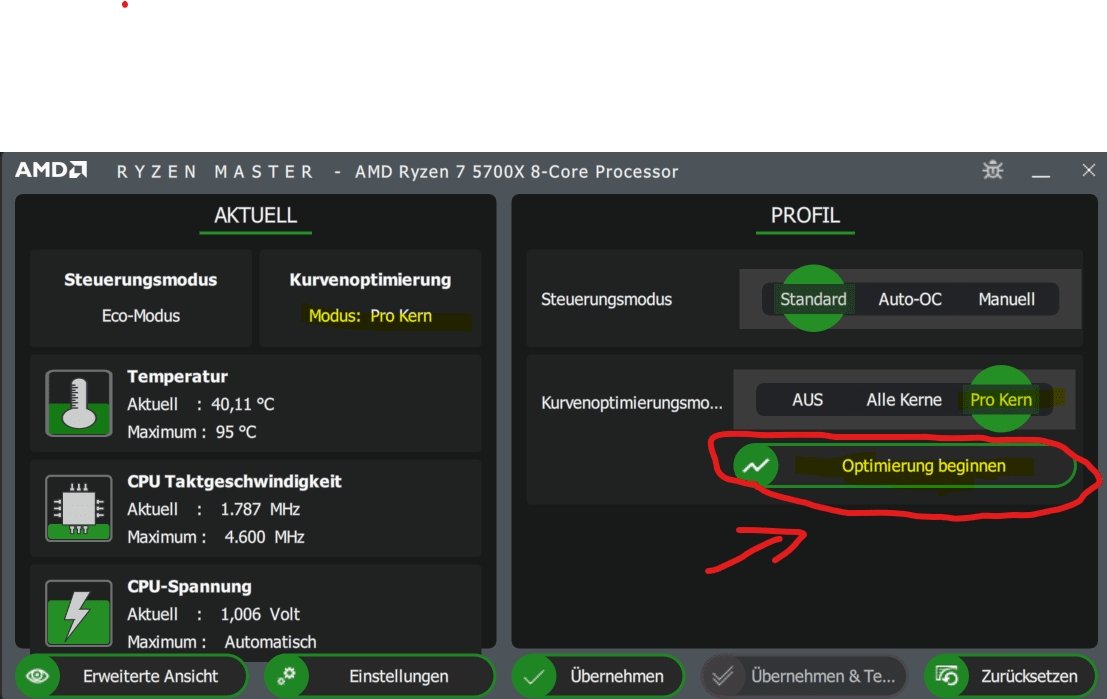Click the thermometer Temperatur icon
Viewport: 1107px width, 699px height.
[78, 403]
